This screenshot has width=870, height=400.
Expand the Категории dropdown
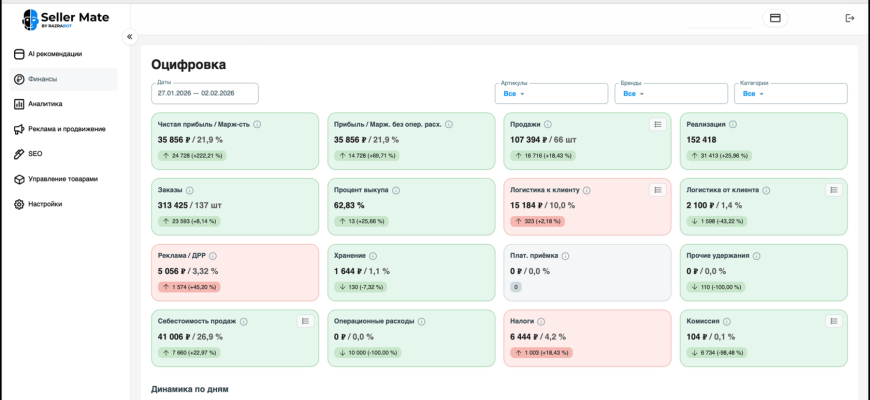click(790, 93)
